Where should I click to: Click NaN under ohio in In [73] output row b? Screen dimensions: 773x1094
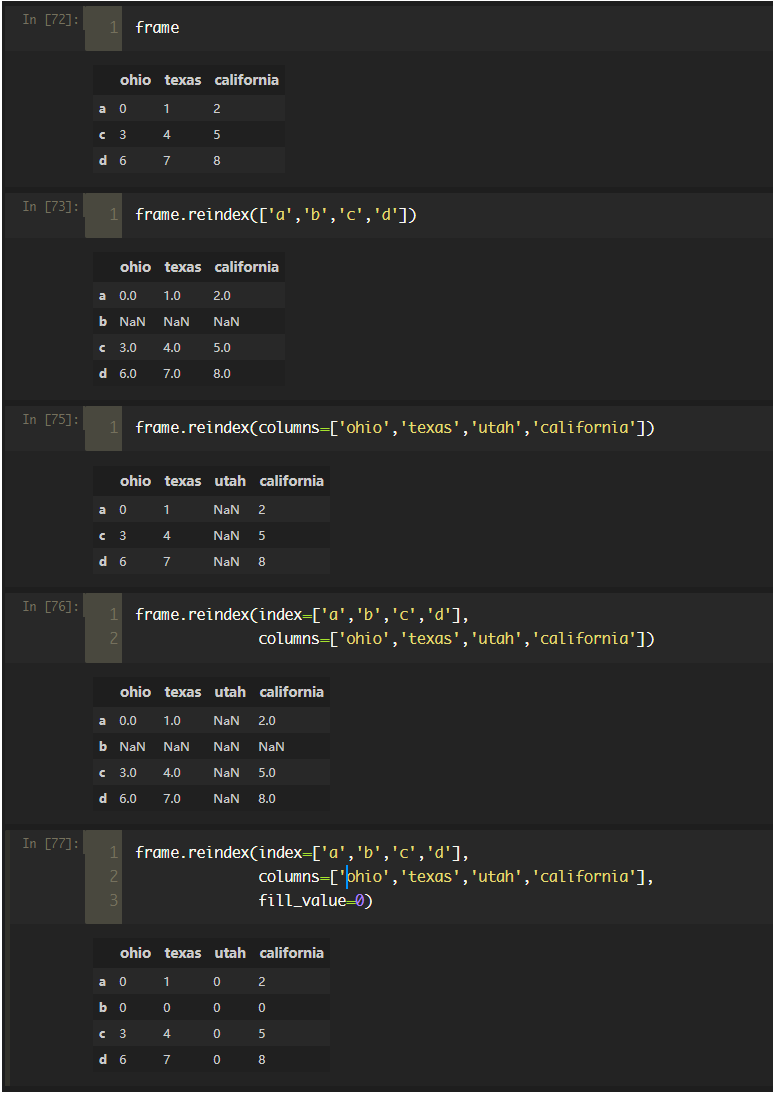pos(133,322)
